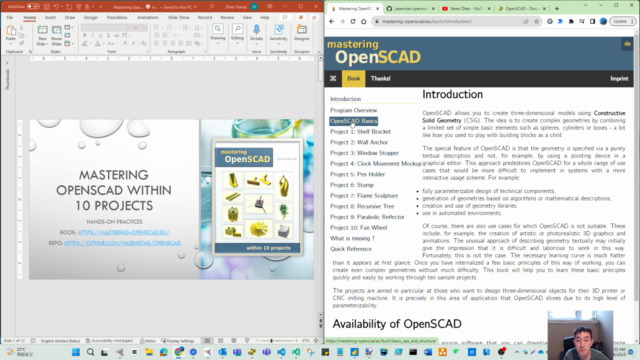The image size is (640, 360).
Task: Switch to the Transitions ribbon tab
Action: [117, 18]
